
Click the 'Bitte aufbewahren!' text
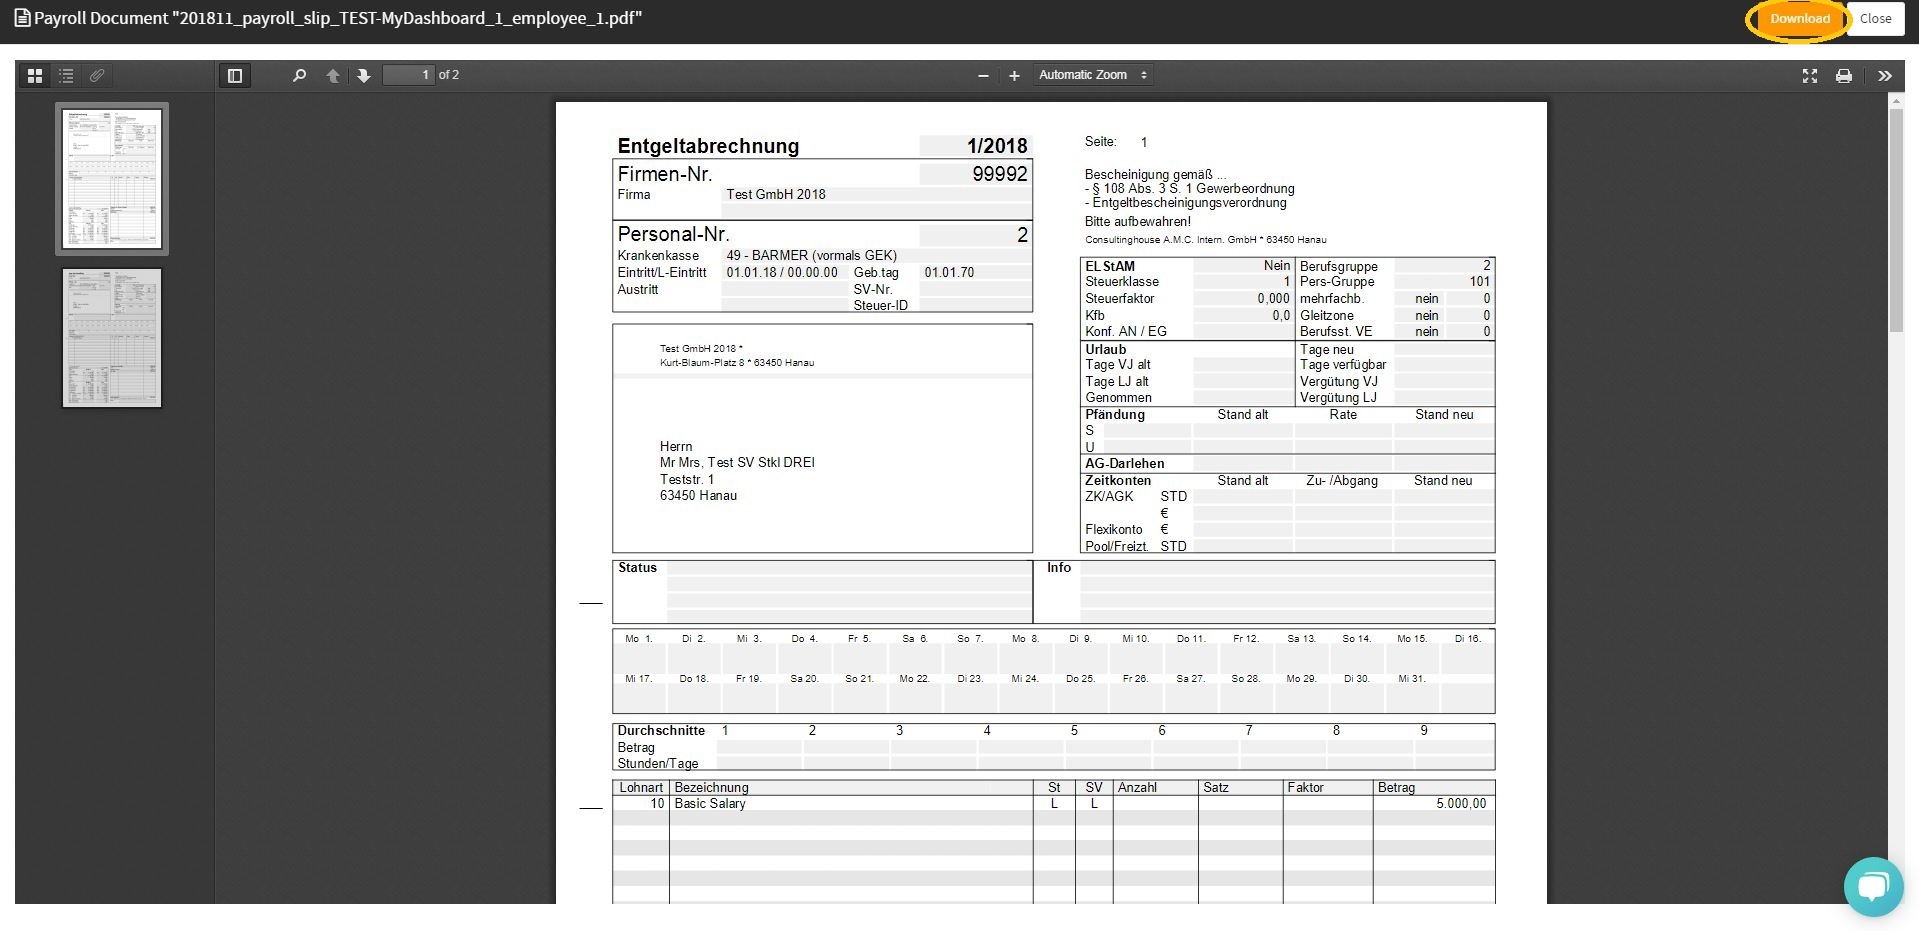pos(1138,222)
